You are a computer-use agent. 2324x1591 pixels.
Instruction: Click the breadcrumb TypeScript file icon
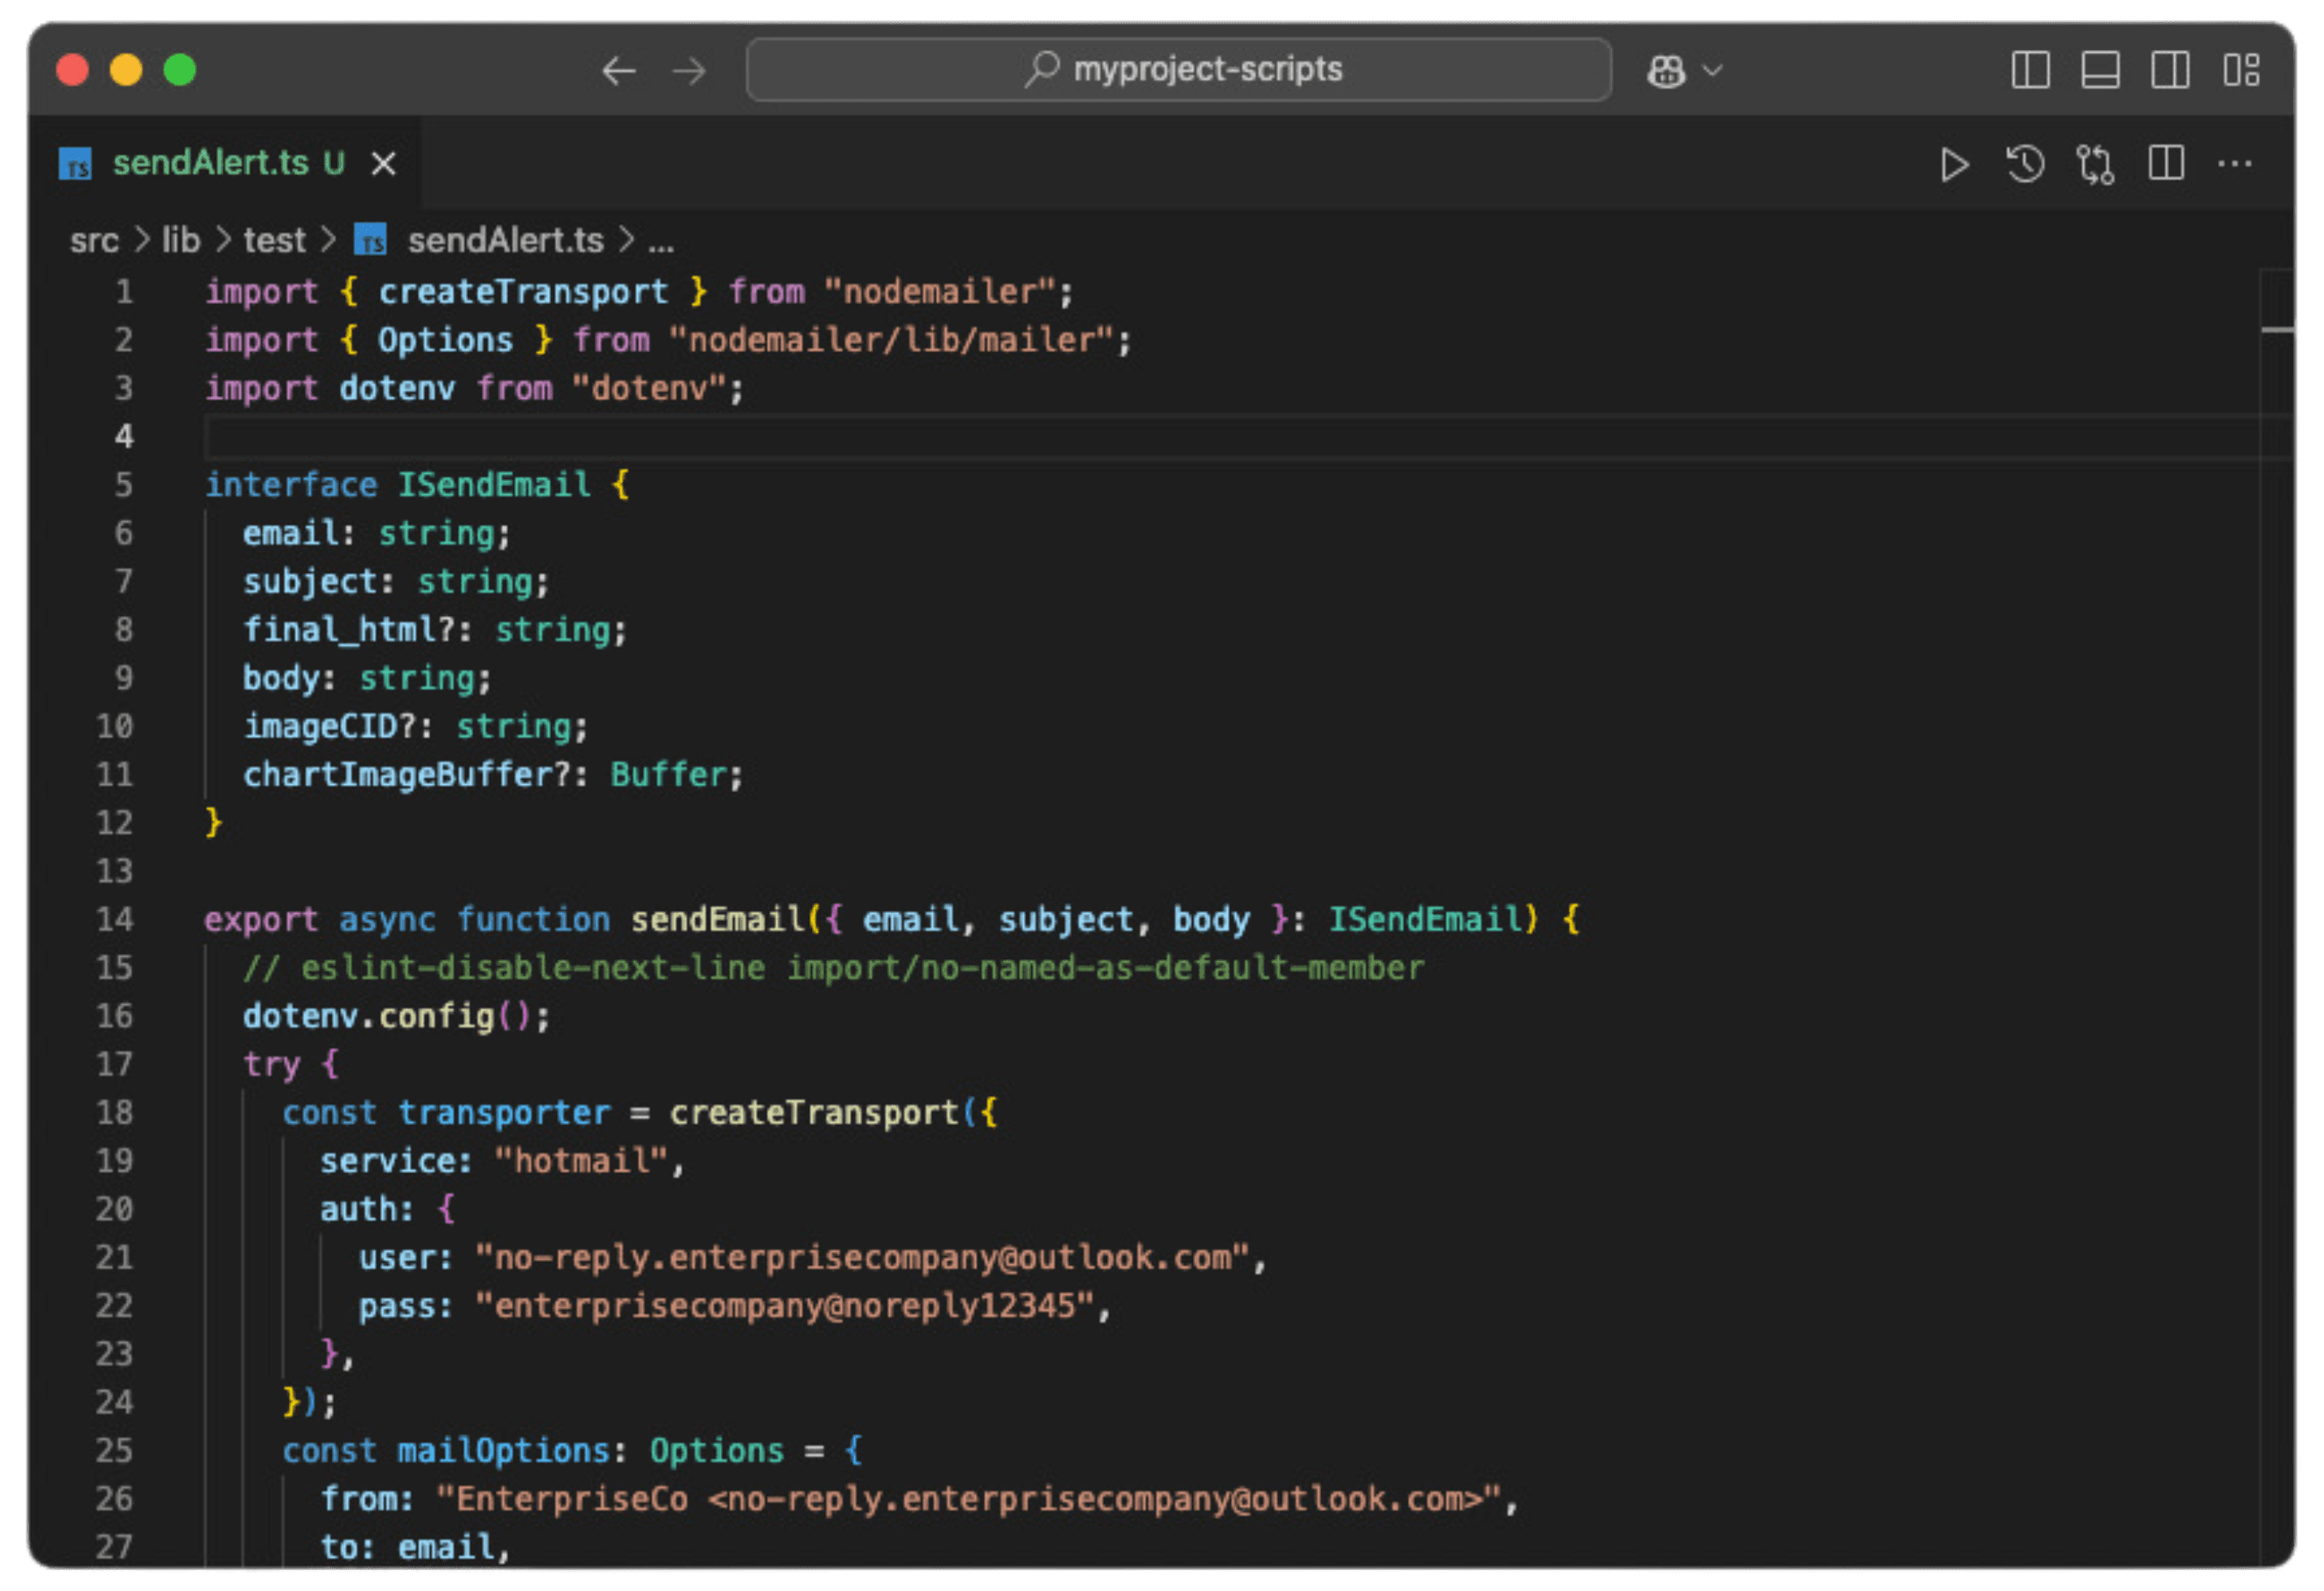point(370,240)
